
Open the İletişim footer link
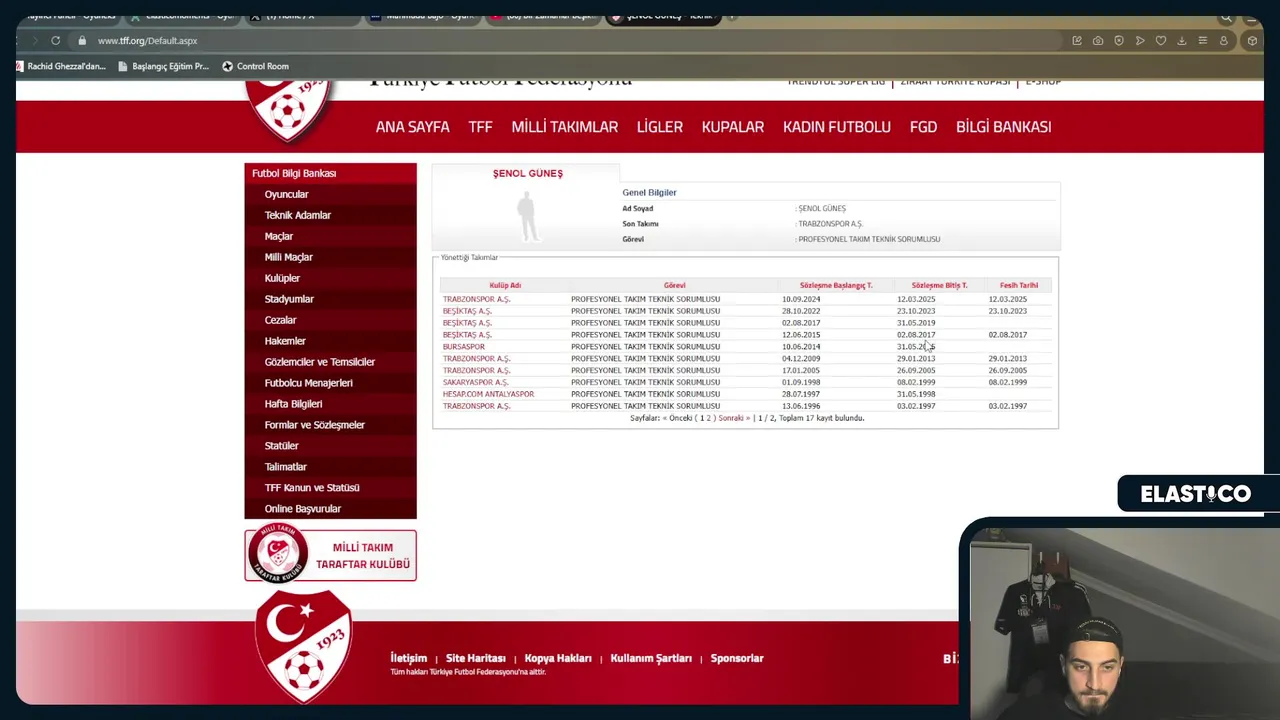pos(408,658)
